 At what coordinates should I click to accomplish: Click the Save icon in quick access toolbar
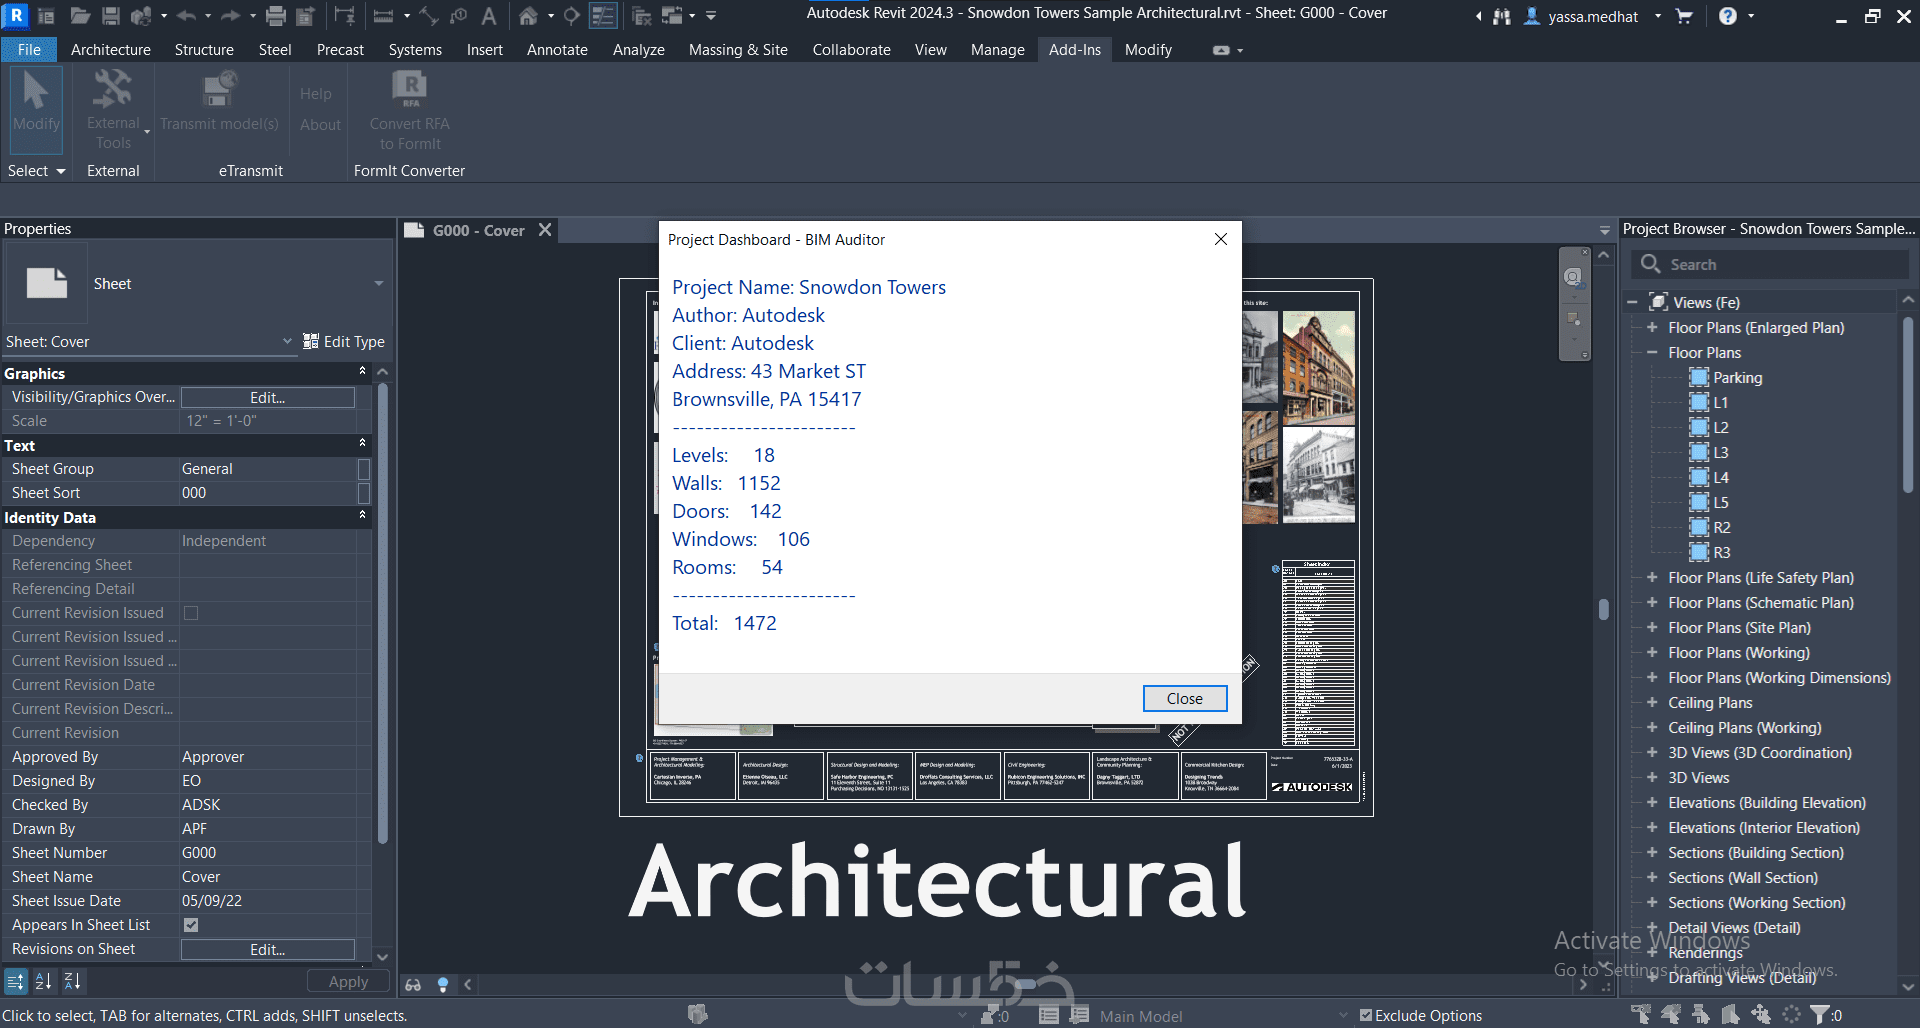click(x=111, y=16)
